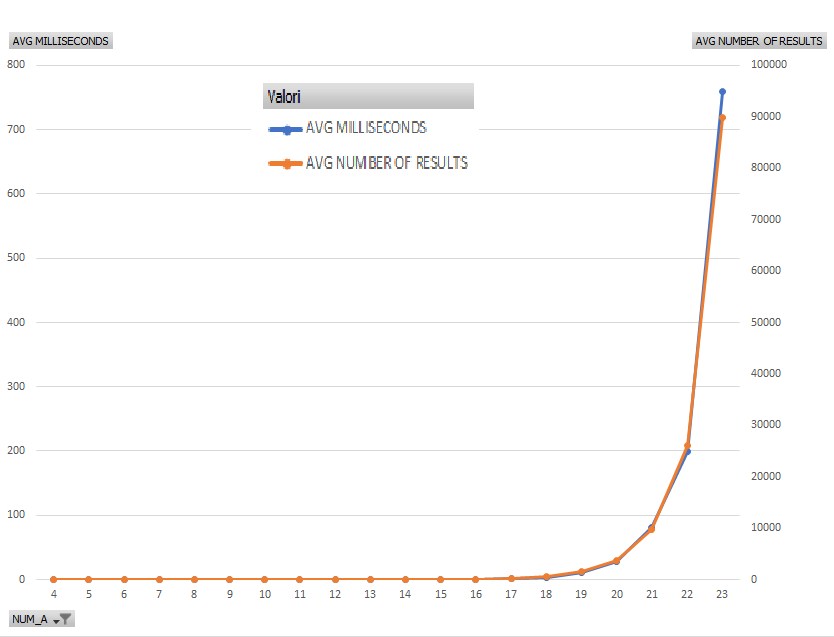Click the blue line marker in the legend

pos(286,129)
